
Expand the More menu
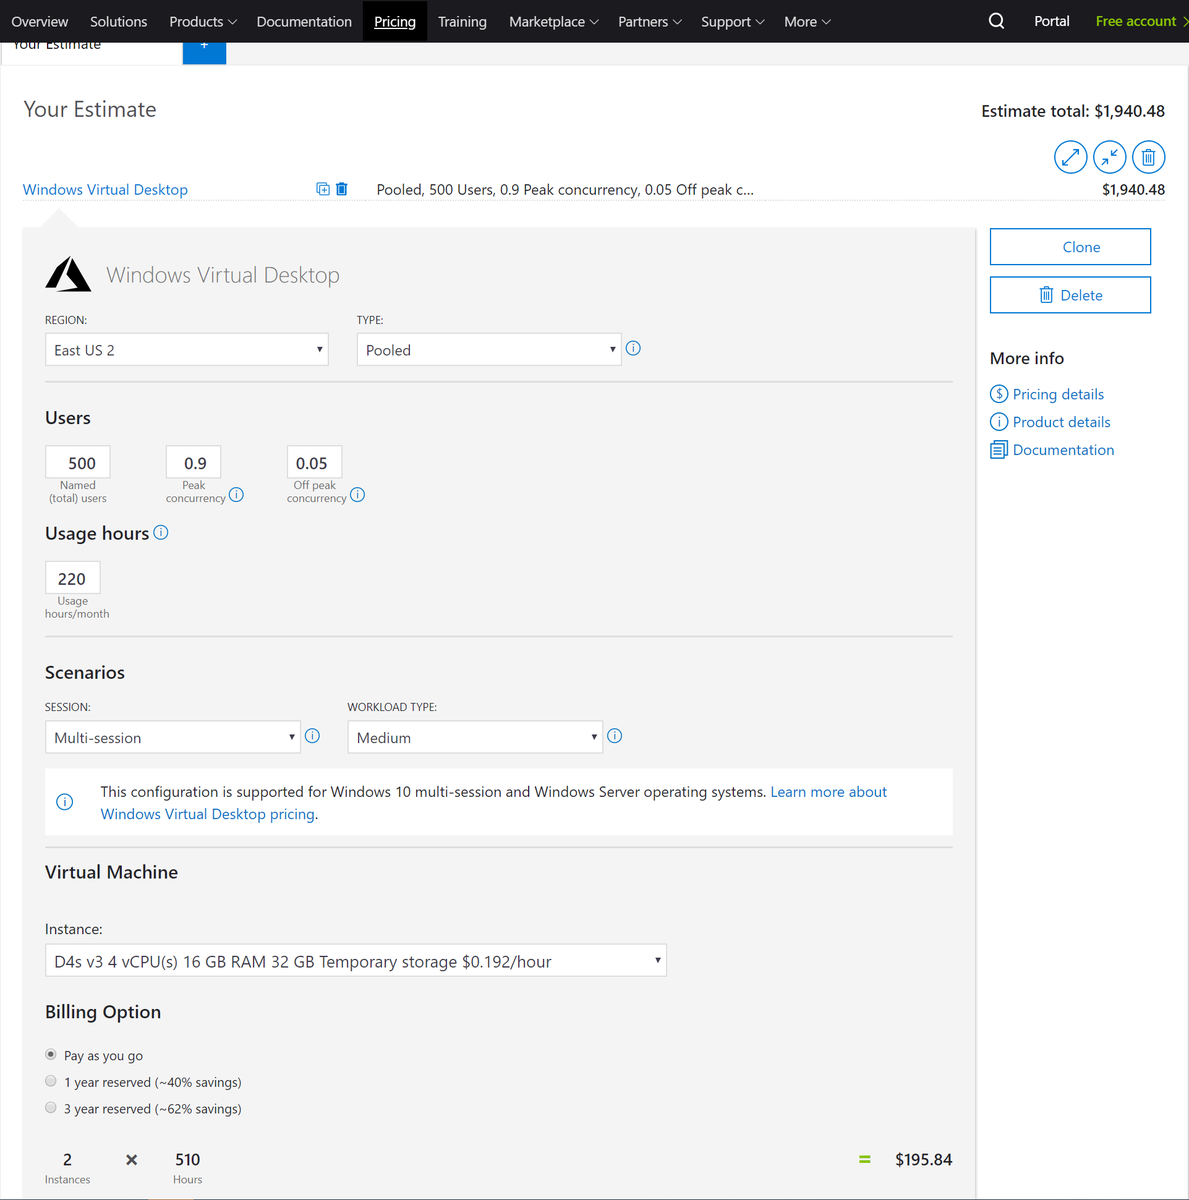808,21
